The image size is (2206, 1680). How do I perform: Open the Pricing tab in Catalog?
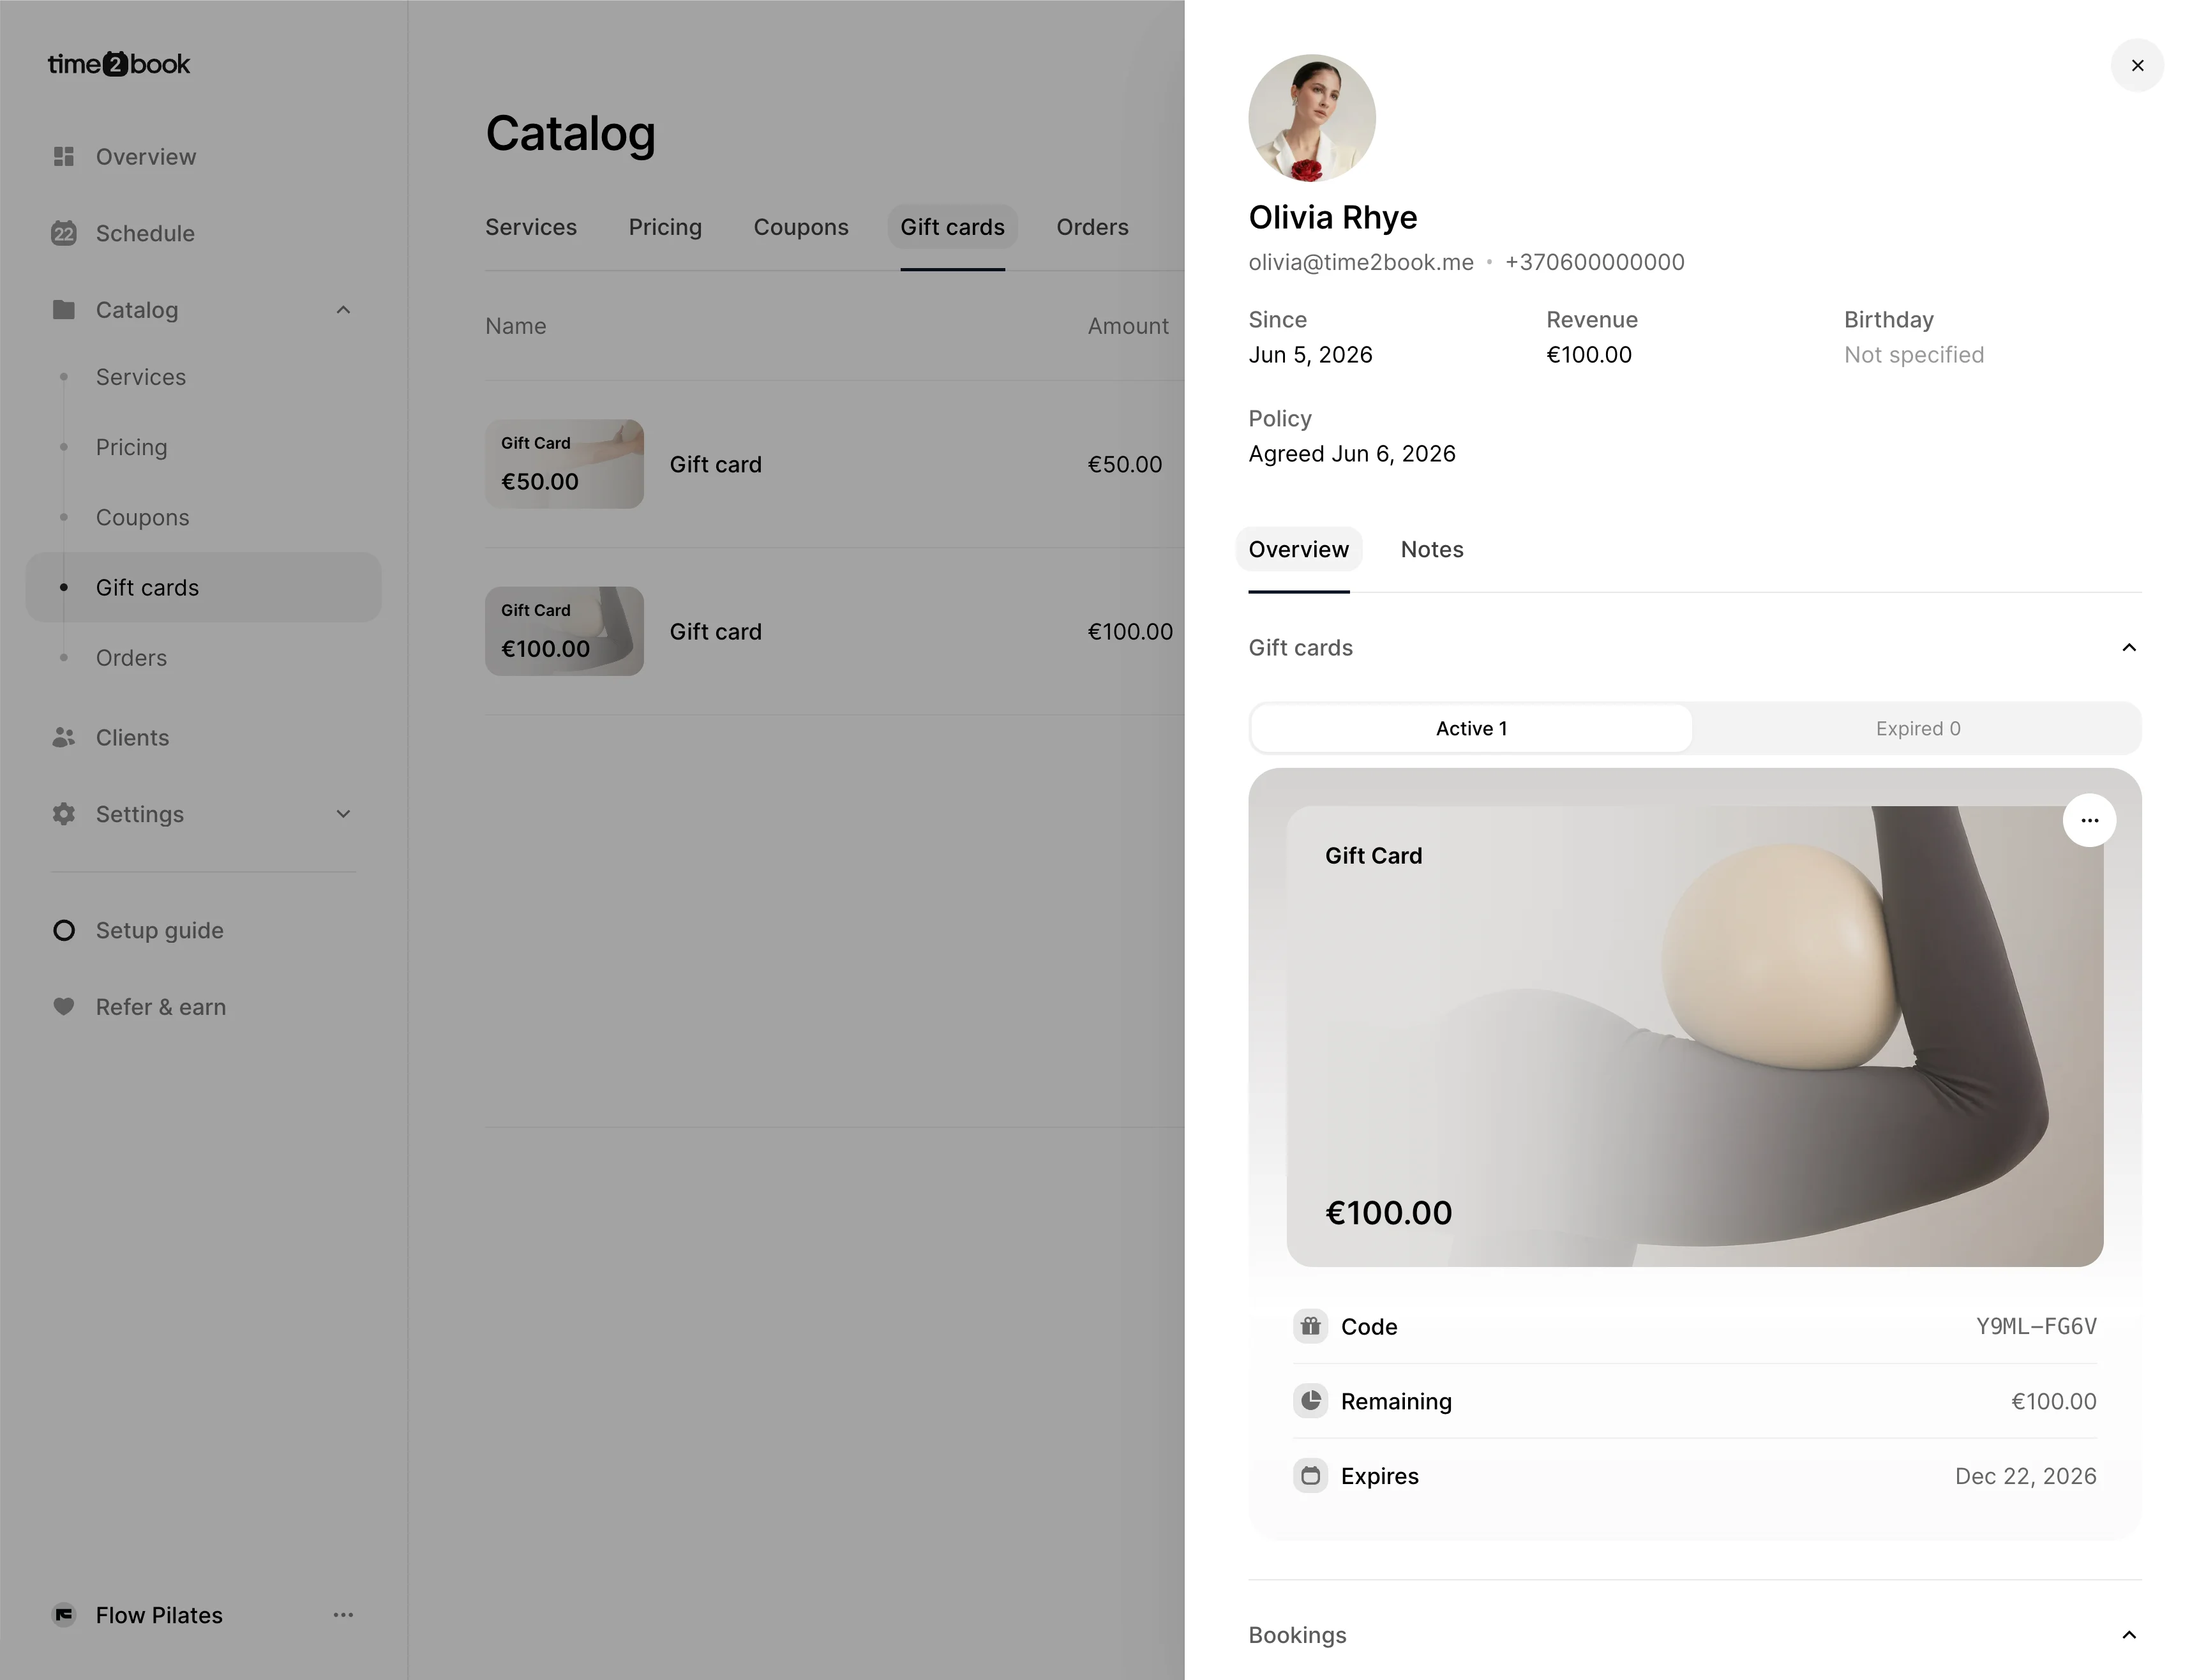(x=665, y=227)
